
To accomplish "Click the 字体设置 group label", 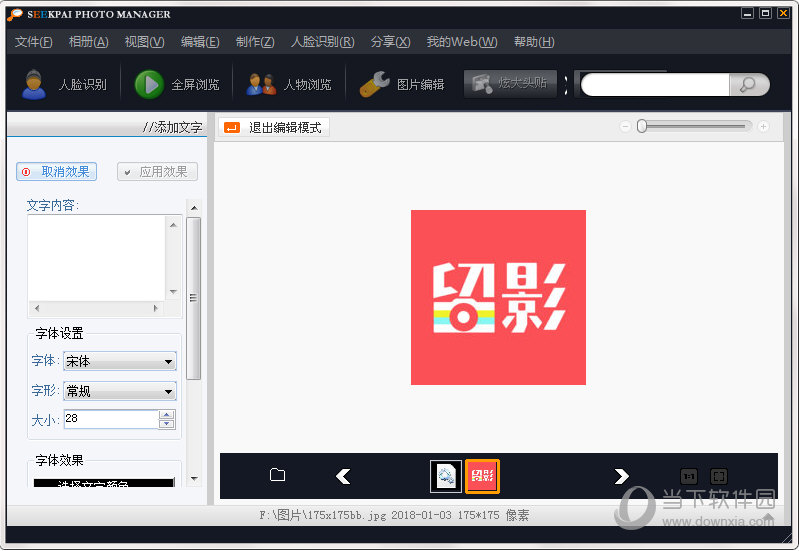I will (60, 333).
